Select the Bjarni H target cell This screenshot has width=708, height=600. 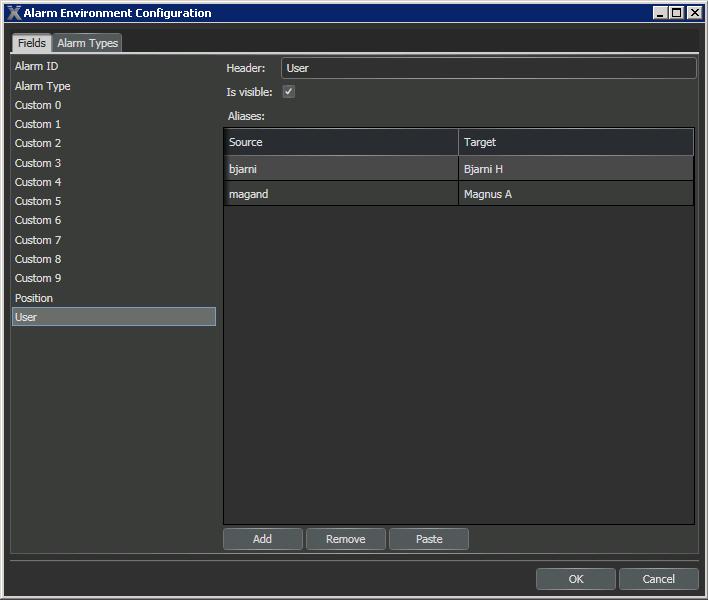[x=576, y=169]
